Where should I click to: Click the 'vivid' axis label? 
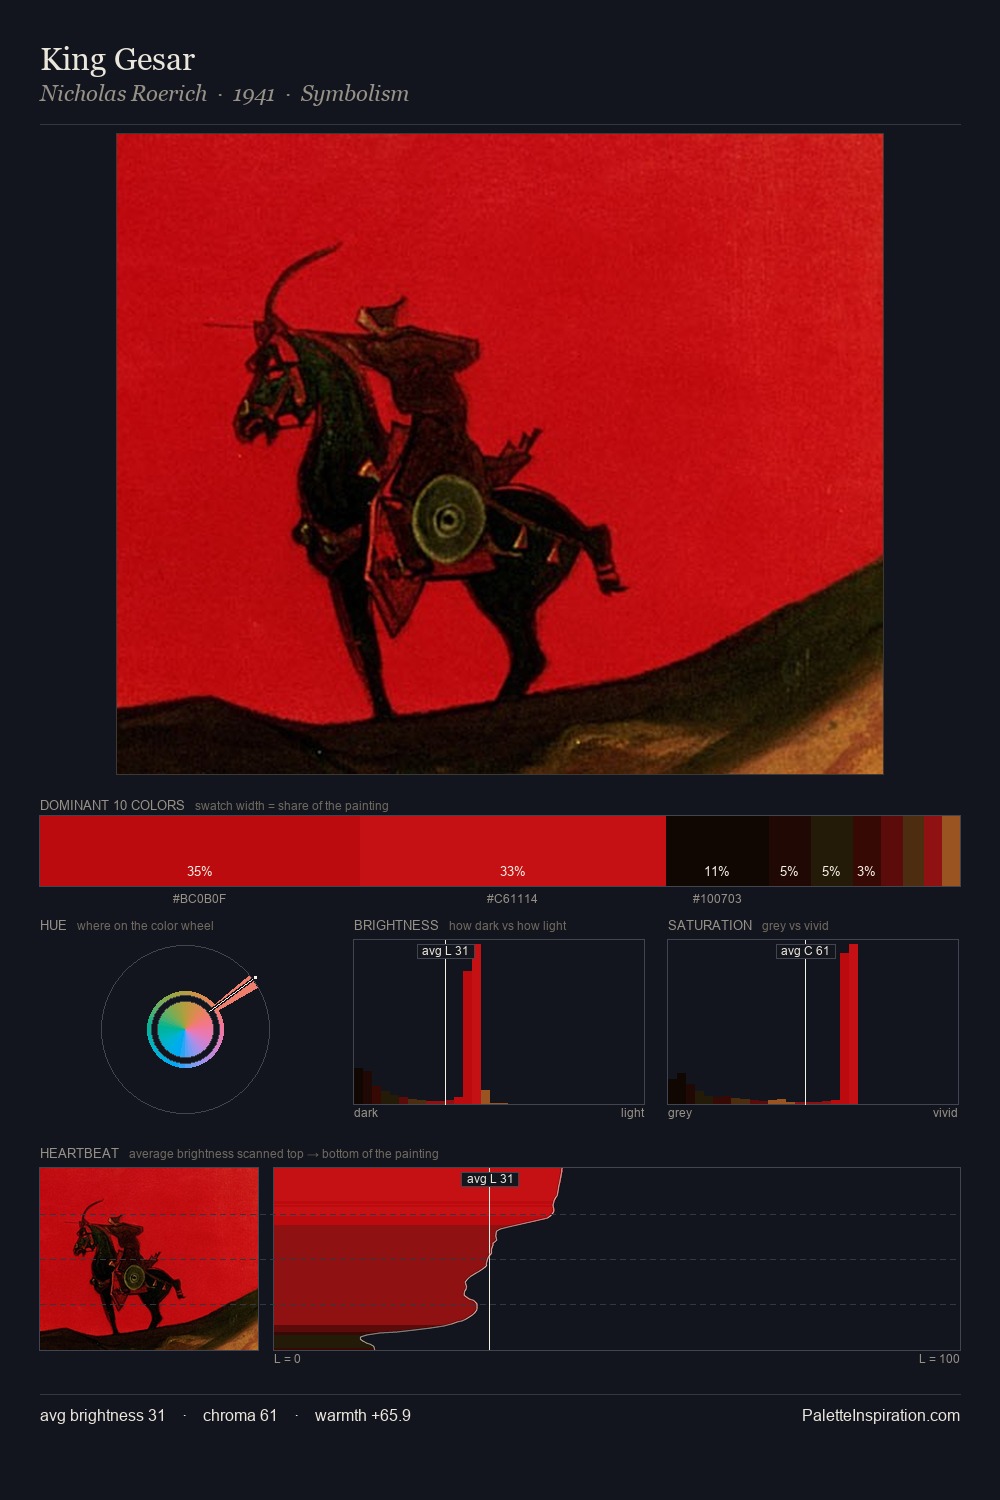pyautogui.click(x=945, y=1113)
